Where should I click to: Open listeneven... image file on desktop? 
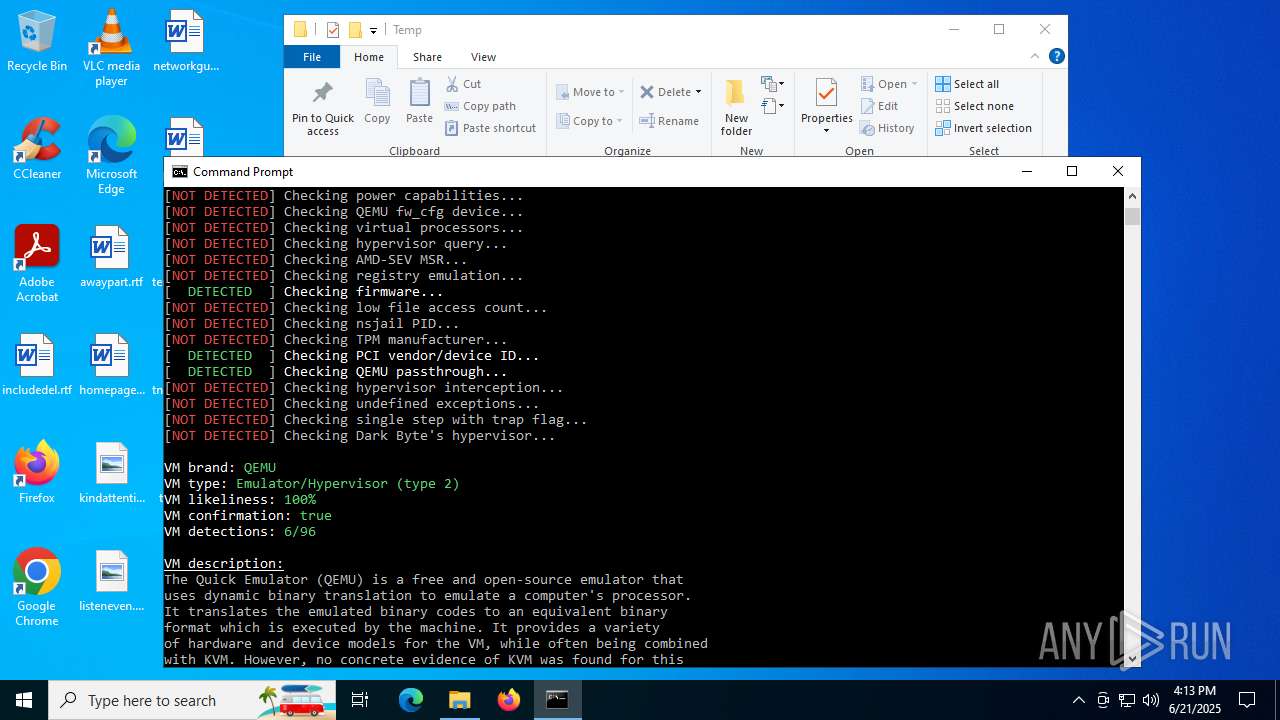[x=111, y=582]
